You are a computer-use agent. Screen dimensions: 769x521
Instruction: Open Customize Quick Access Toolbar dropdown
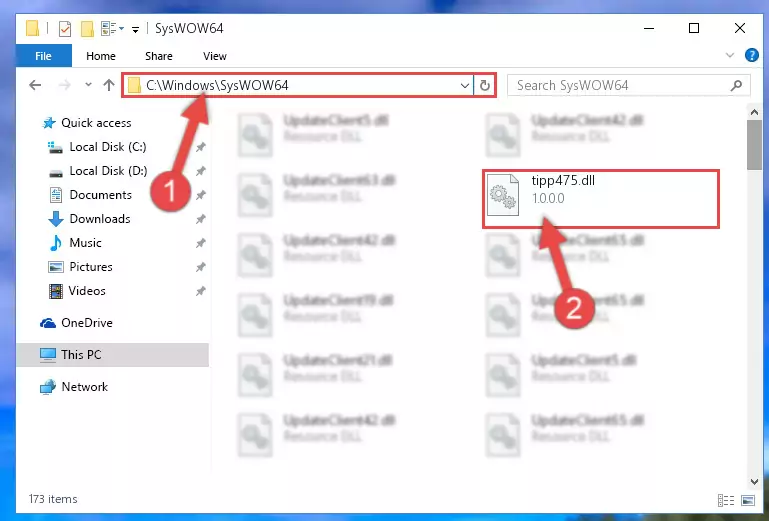[135, 30]
